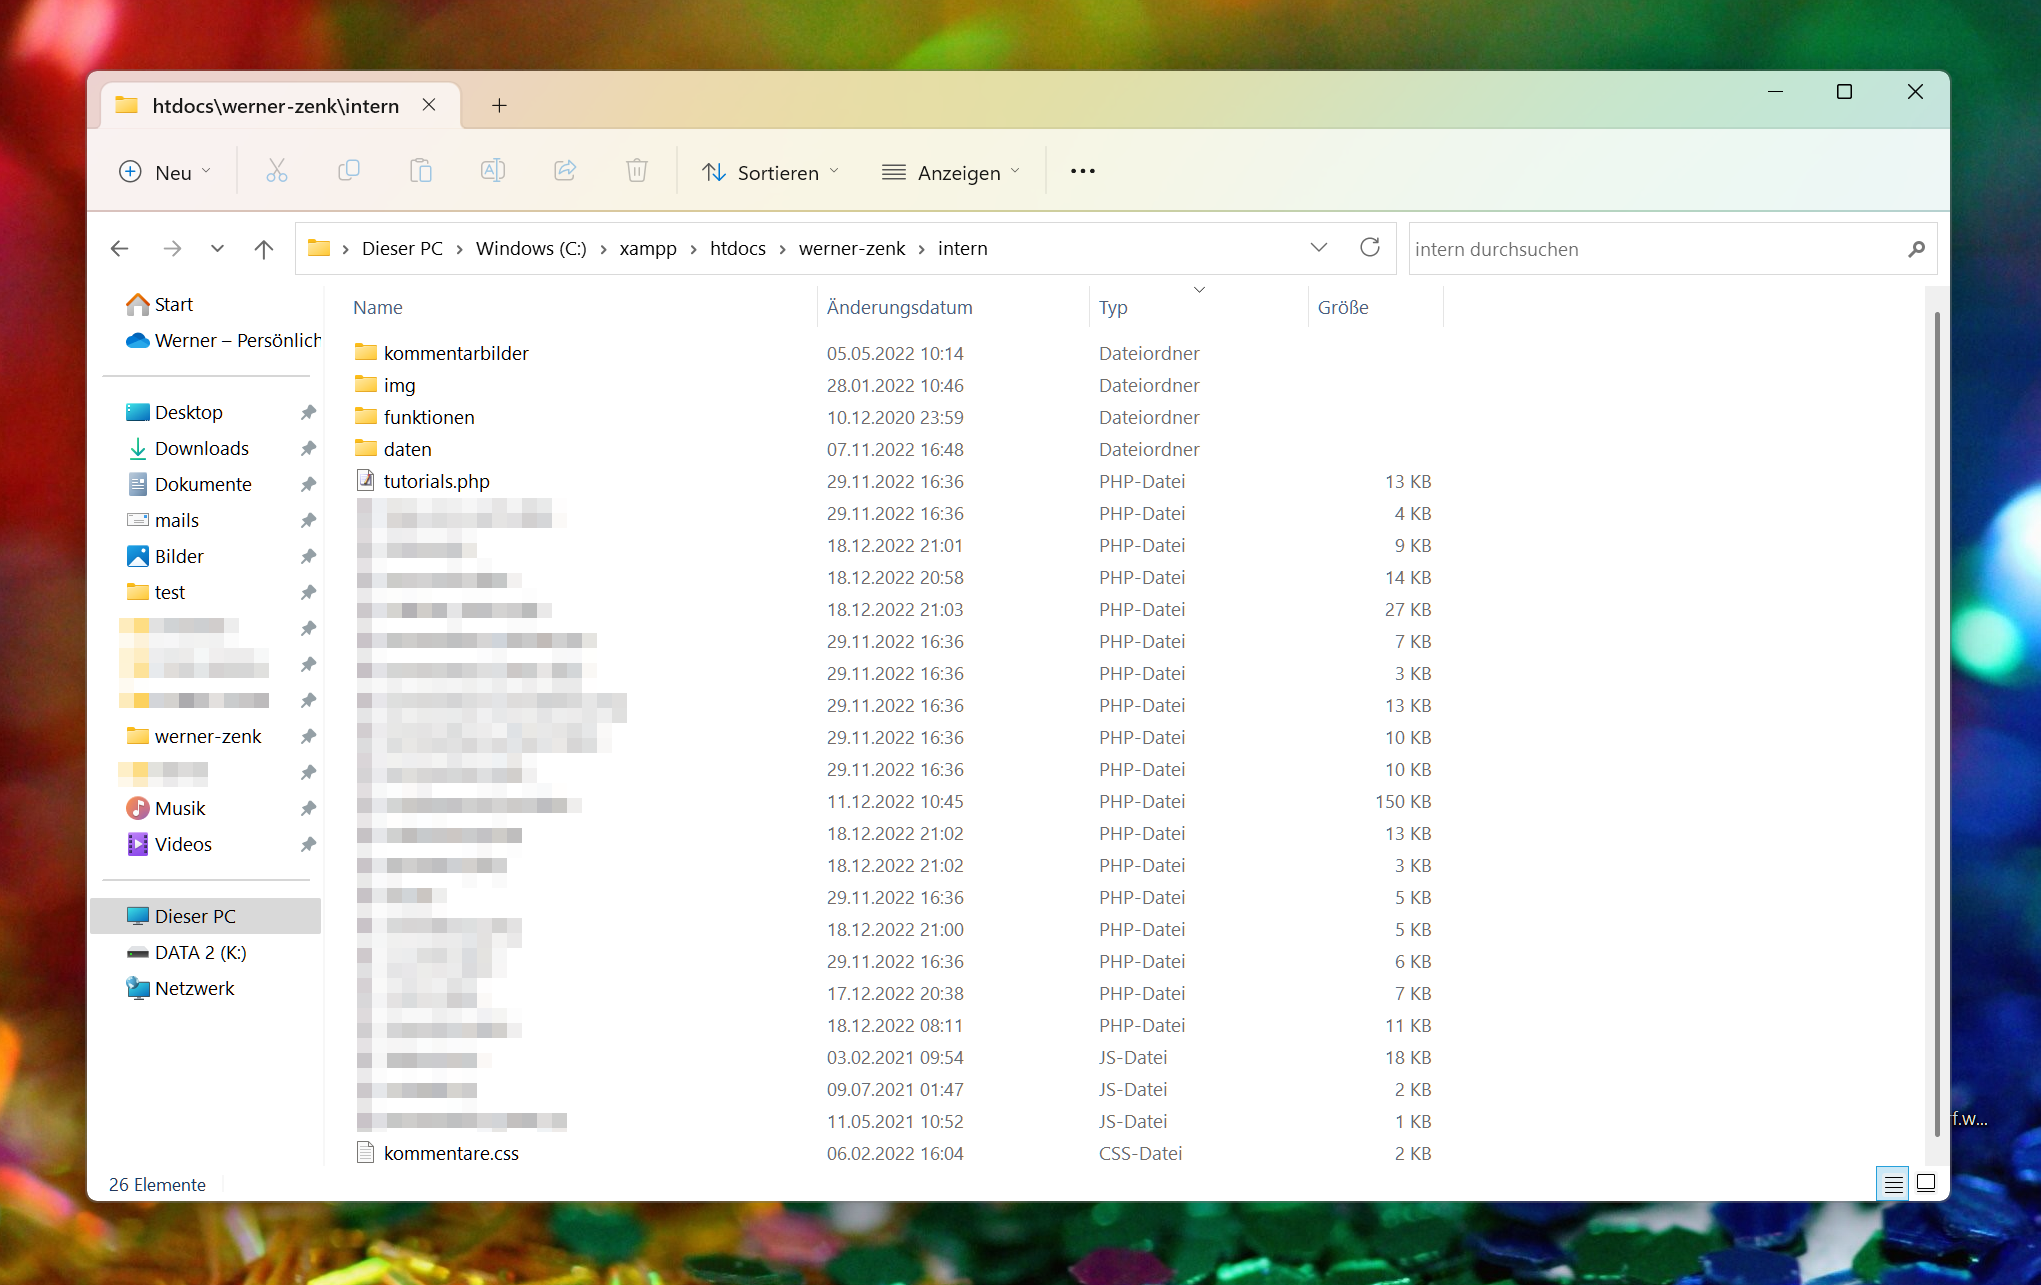Navigate to htdocs in breadcrumb path
Image resolution: width=2041 pixels, height=1285 pixels.
(x=738, y=249)
